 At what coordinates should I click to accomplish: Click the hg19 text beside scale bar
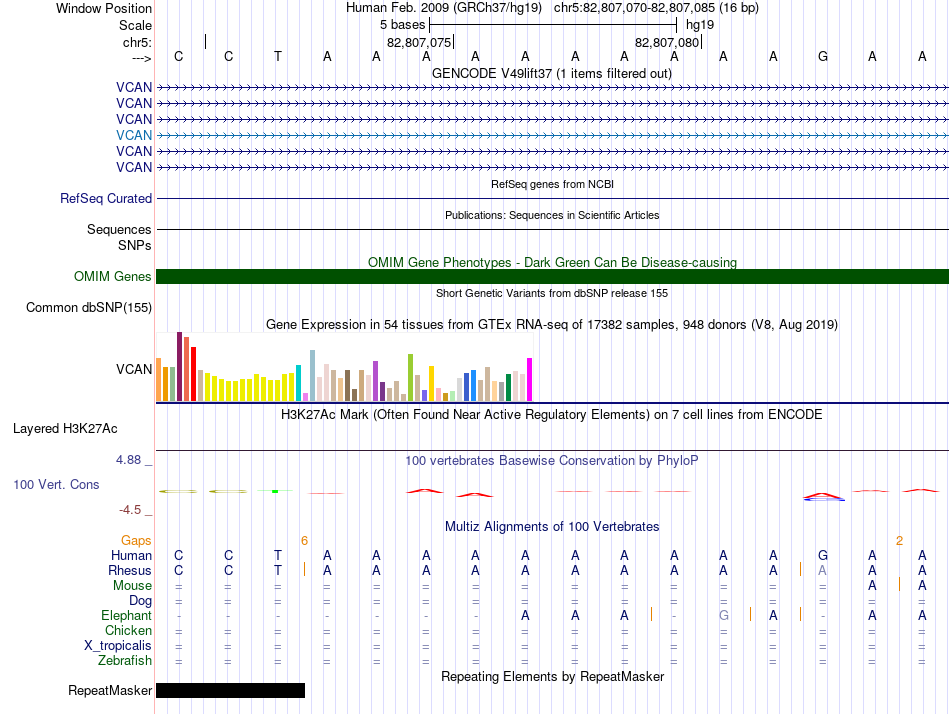[700, 25]
